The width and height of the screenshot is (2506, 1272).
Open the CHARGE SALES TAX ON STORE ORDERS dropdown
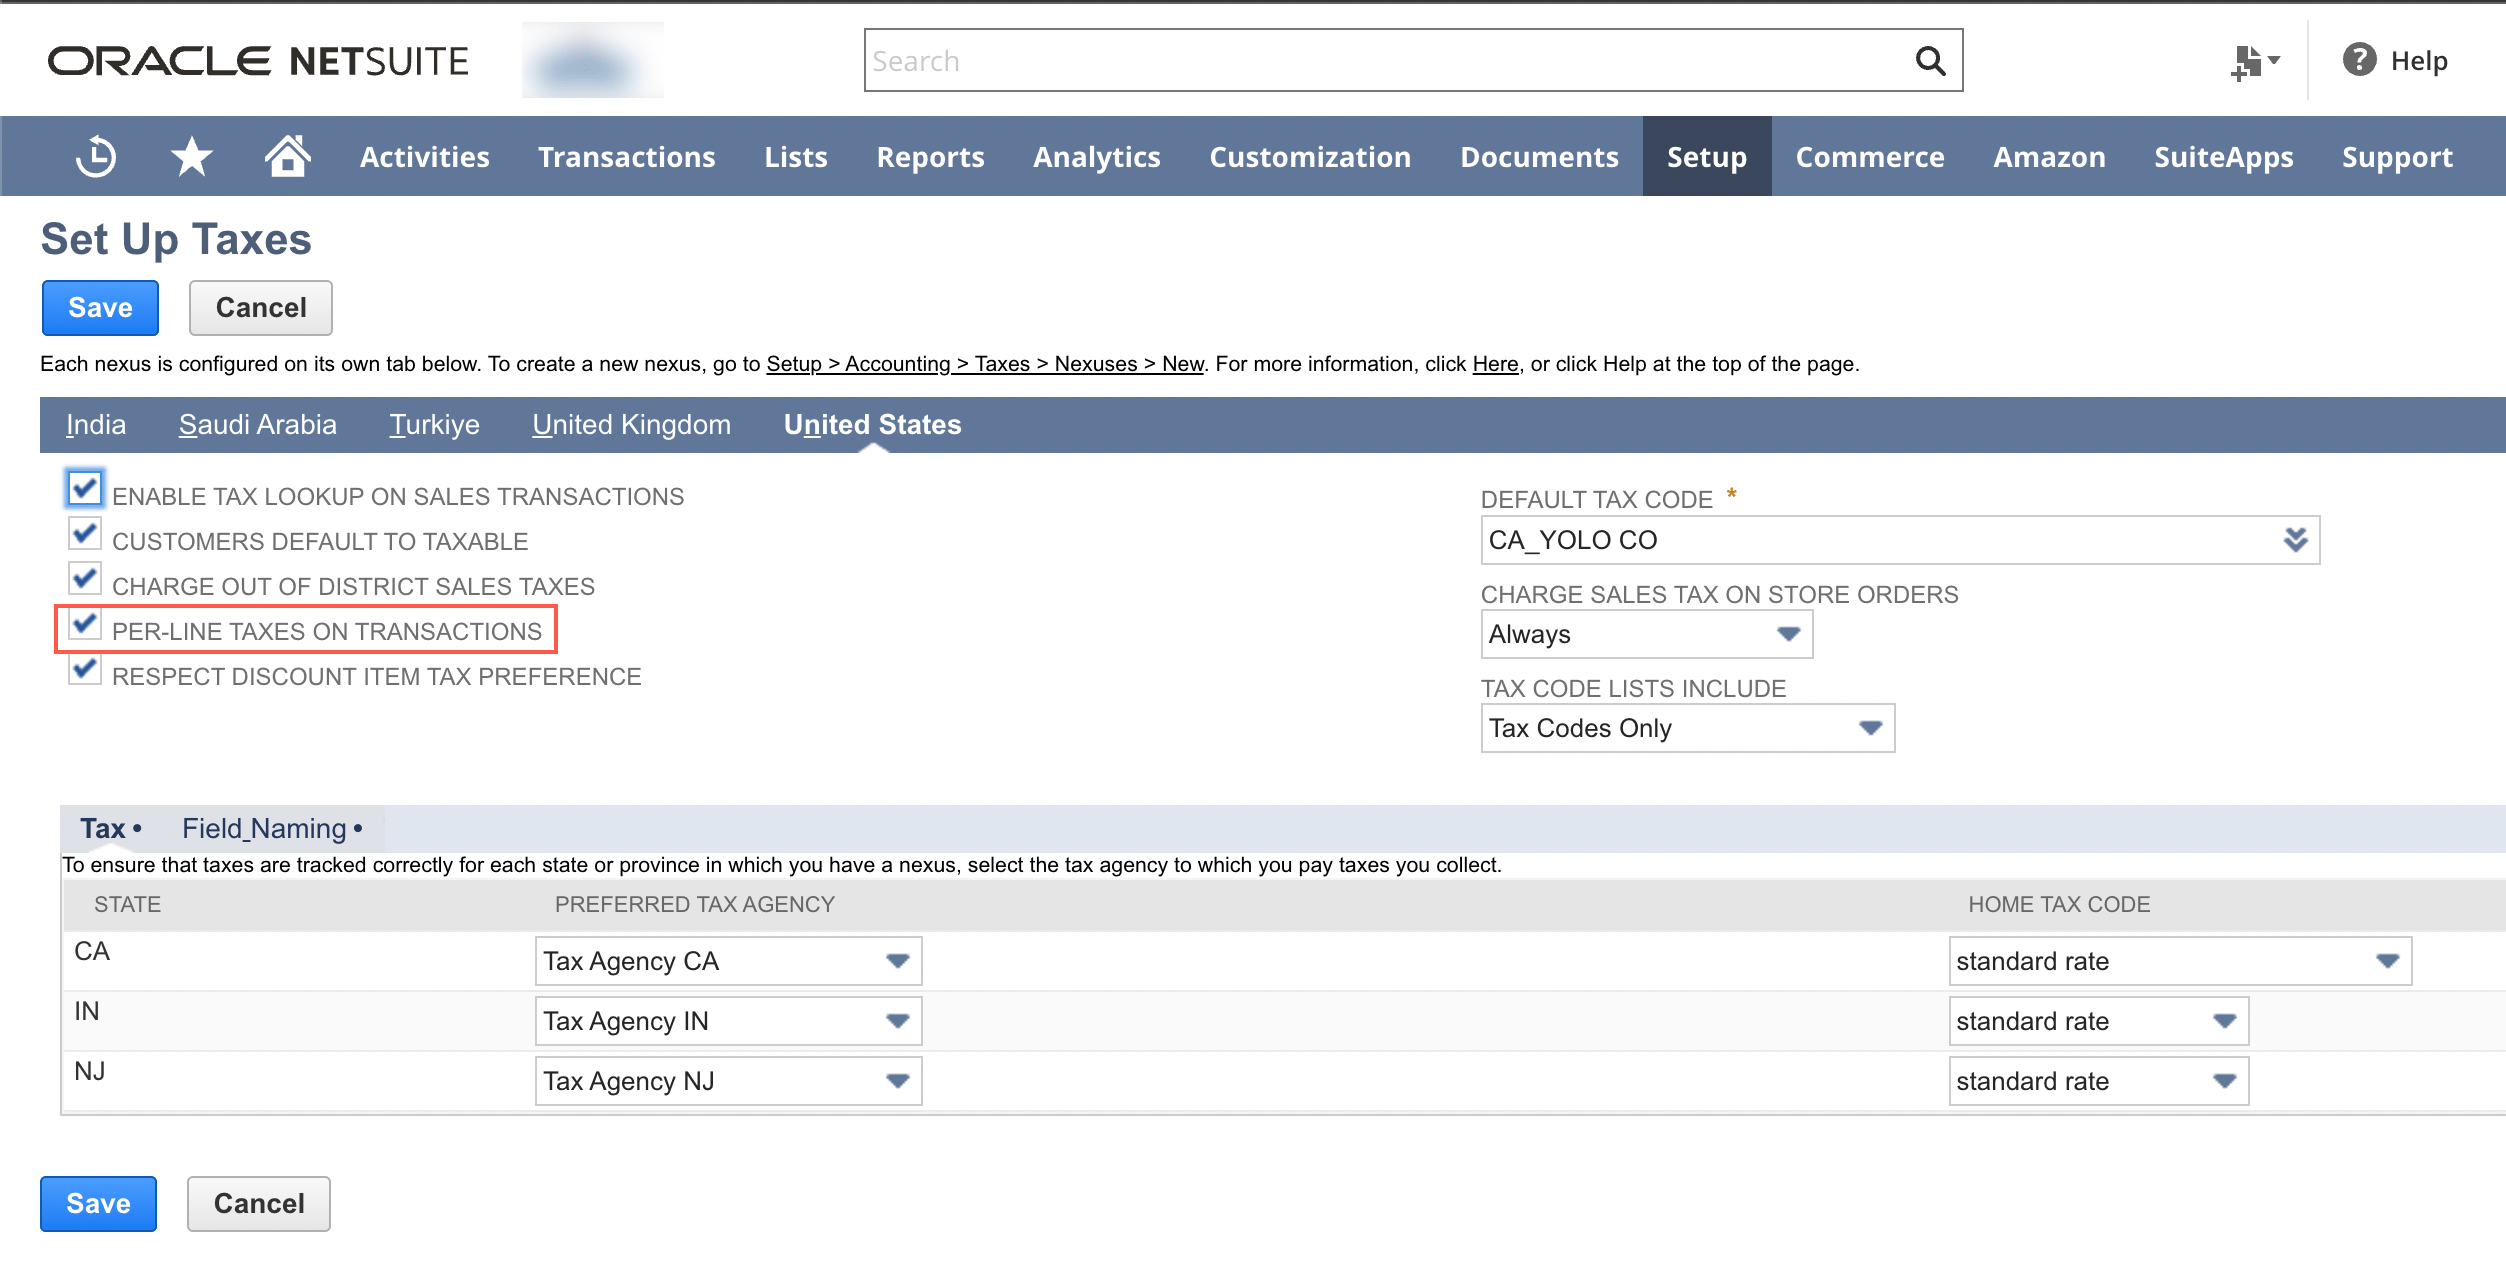pos(1789,633)
